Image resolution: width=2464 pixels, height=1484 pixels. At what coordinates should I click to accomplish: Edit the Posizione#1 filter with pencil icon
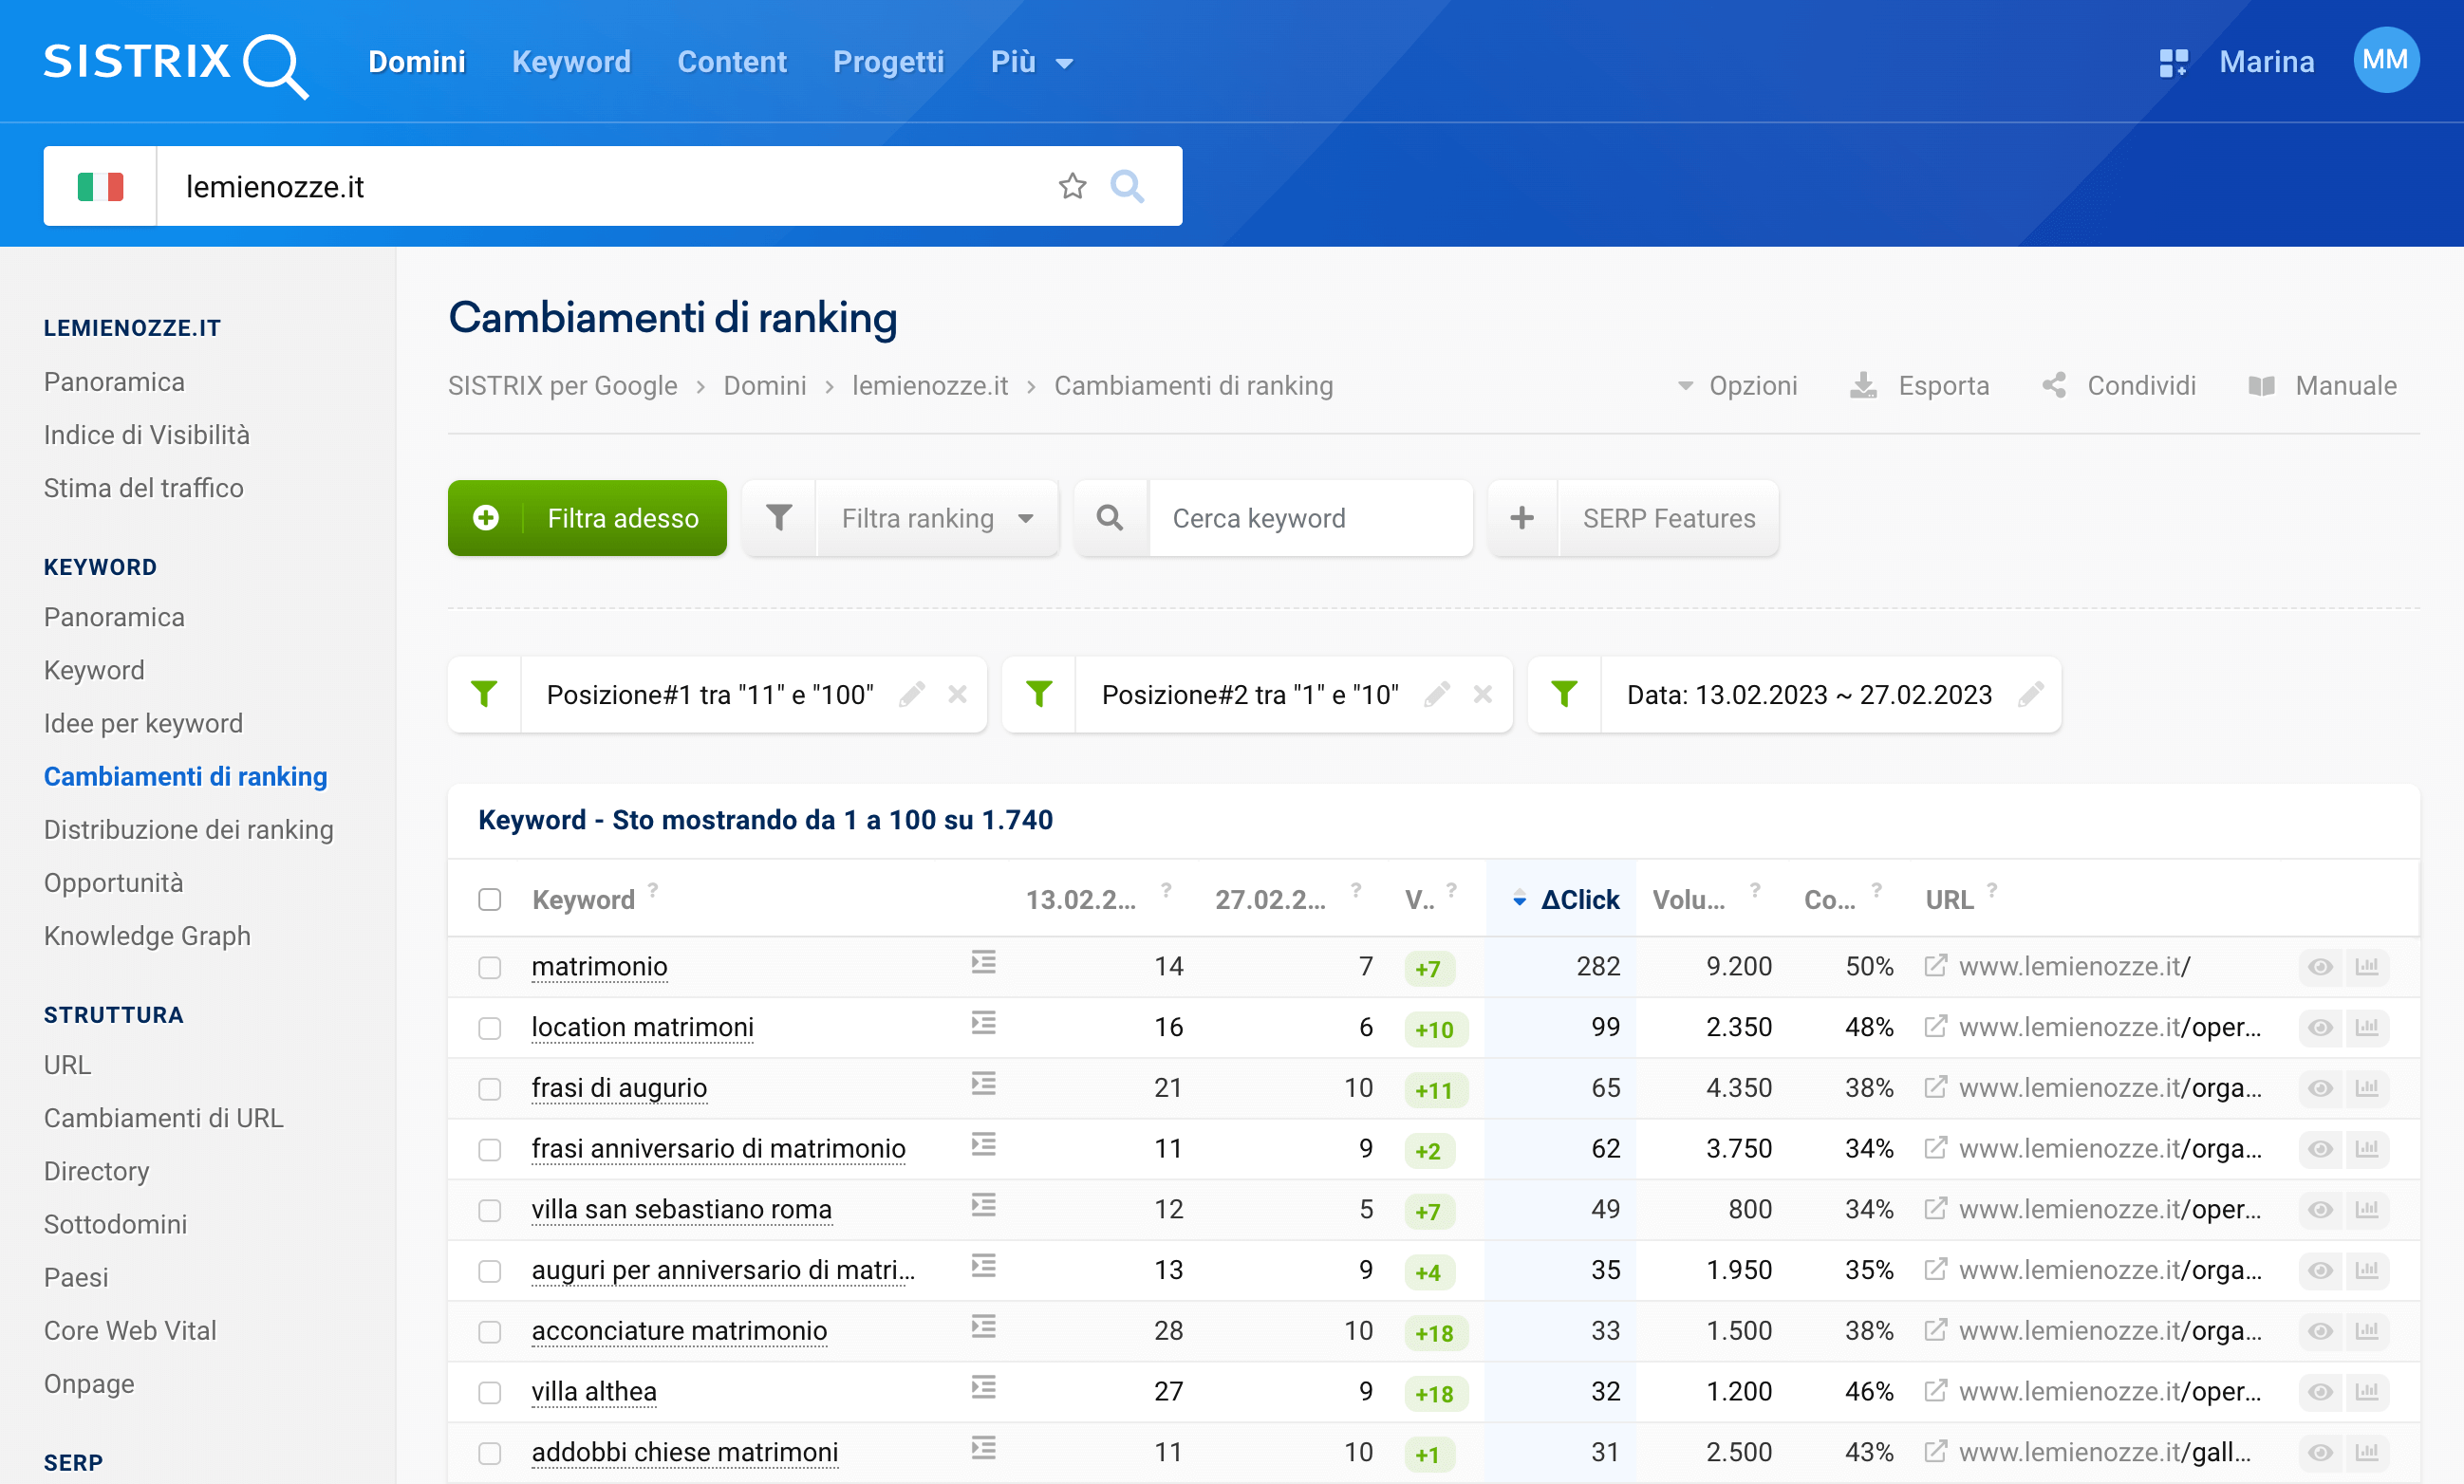[911, 694]
